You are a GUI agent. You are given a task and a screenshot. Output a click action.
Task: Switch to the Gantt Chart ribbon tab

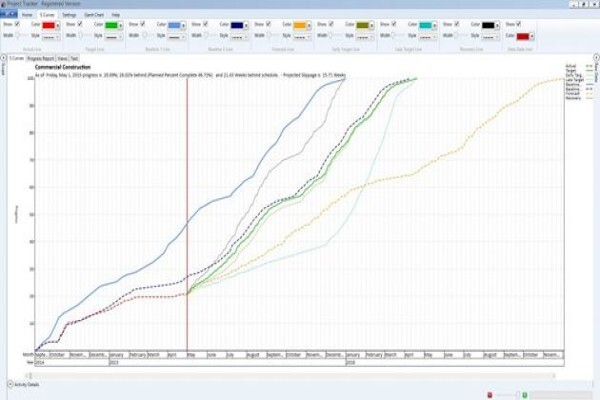(x=94, y=15)
